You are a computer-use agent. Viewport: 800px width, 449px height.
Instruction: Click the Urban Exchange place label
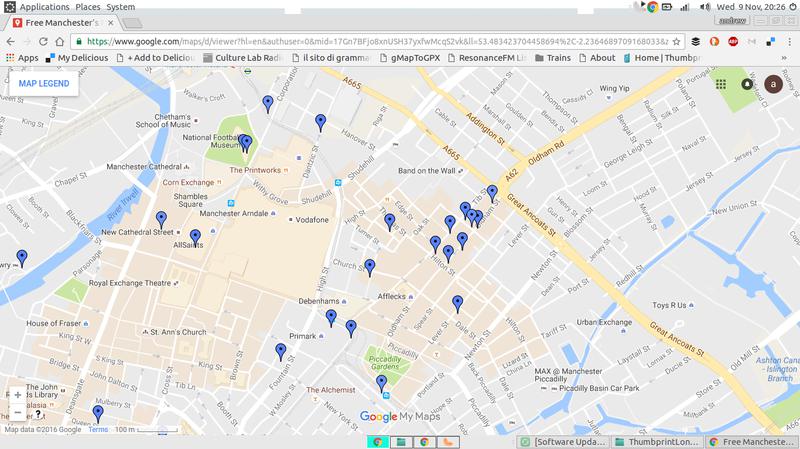[x=604, y=322]
